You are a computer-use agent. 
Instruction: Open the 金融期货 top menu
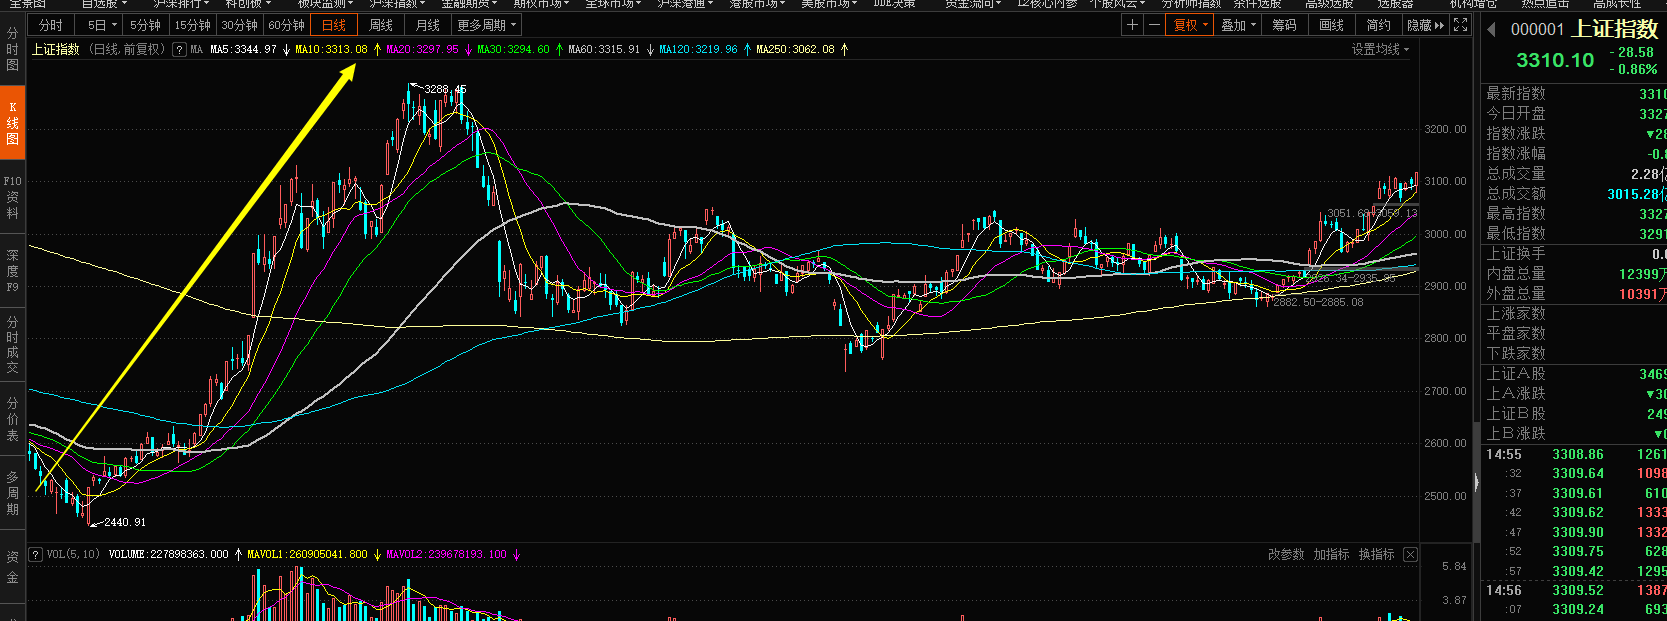470,4
